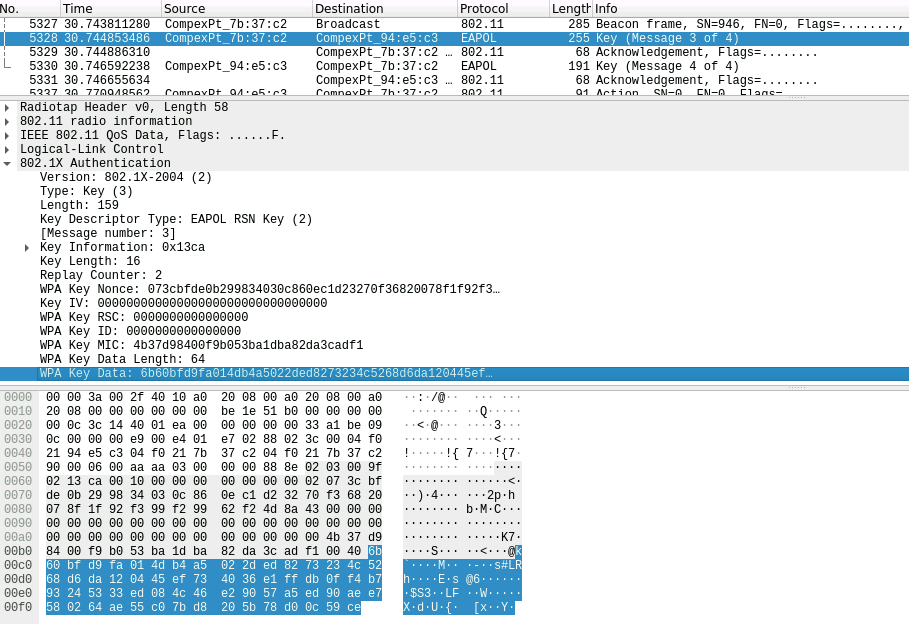The image size is (909, 624).
Task: Sort packets by Info column
Action: click(751, 9)
